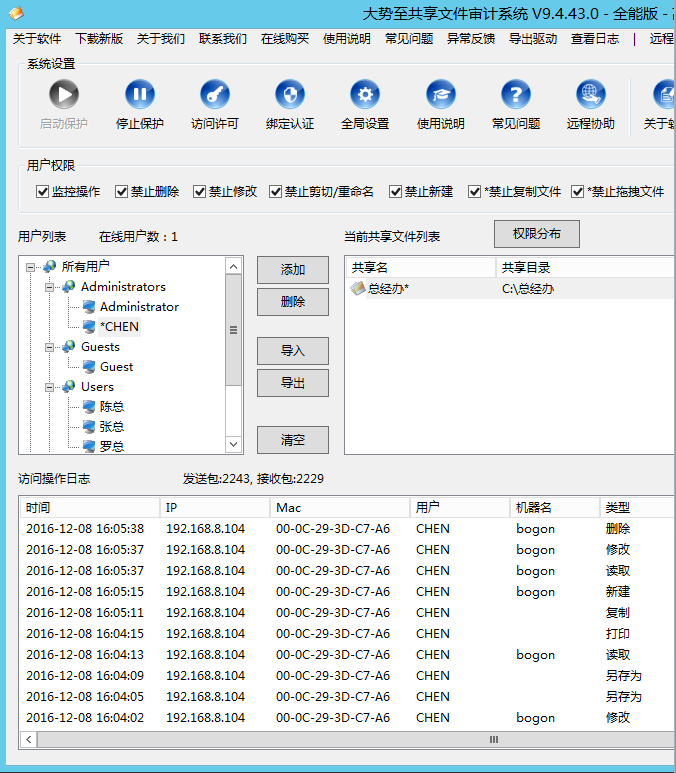Click the 清空 button
This screenshot has height=773, width=676.
point(292,439)
